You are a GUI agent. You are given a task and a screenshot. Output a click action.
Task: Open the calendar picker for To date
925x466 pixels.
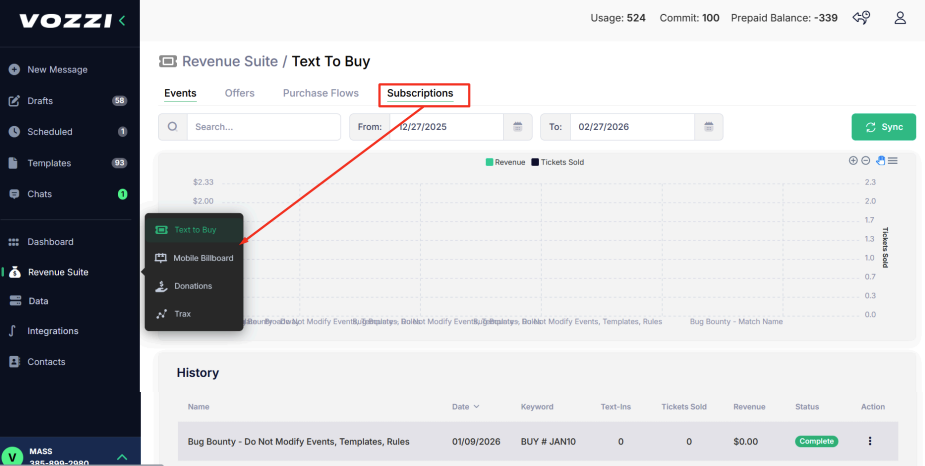pyautogui.click(x=708, y=127)
